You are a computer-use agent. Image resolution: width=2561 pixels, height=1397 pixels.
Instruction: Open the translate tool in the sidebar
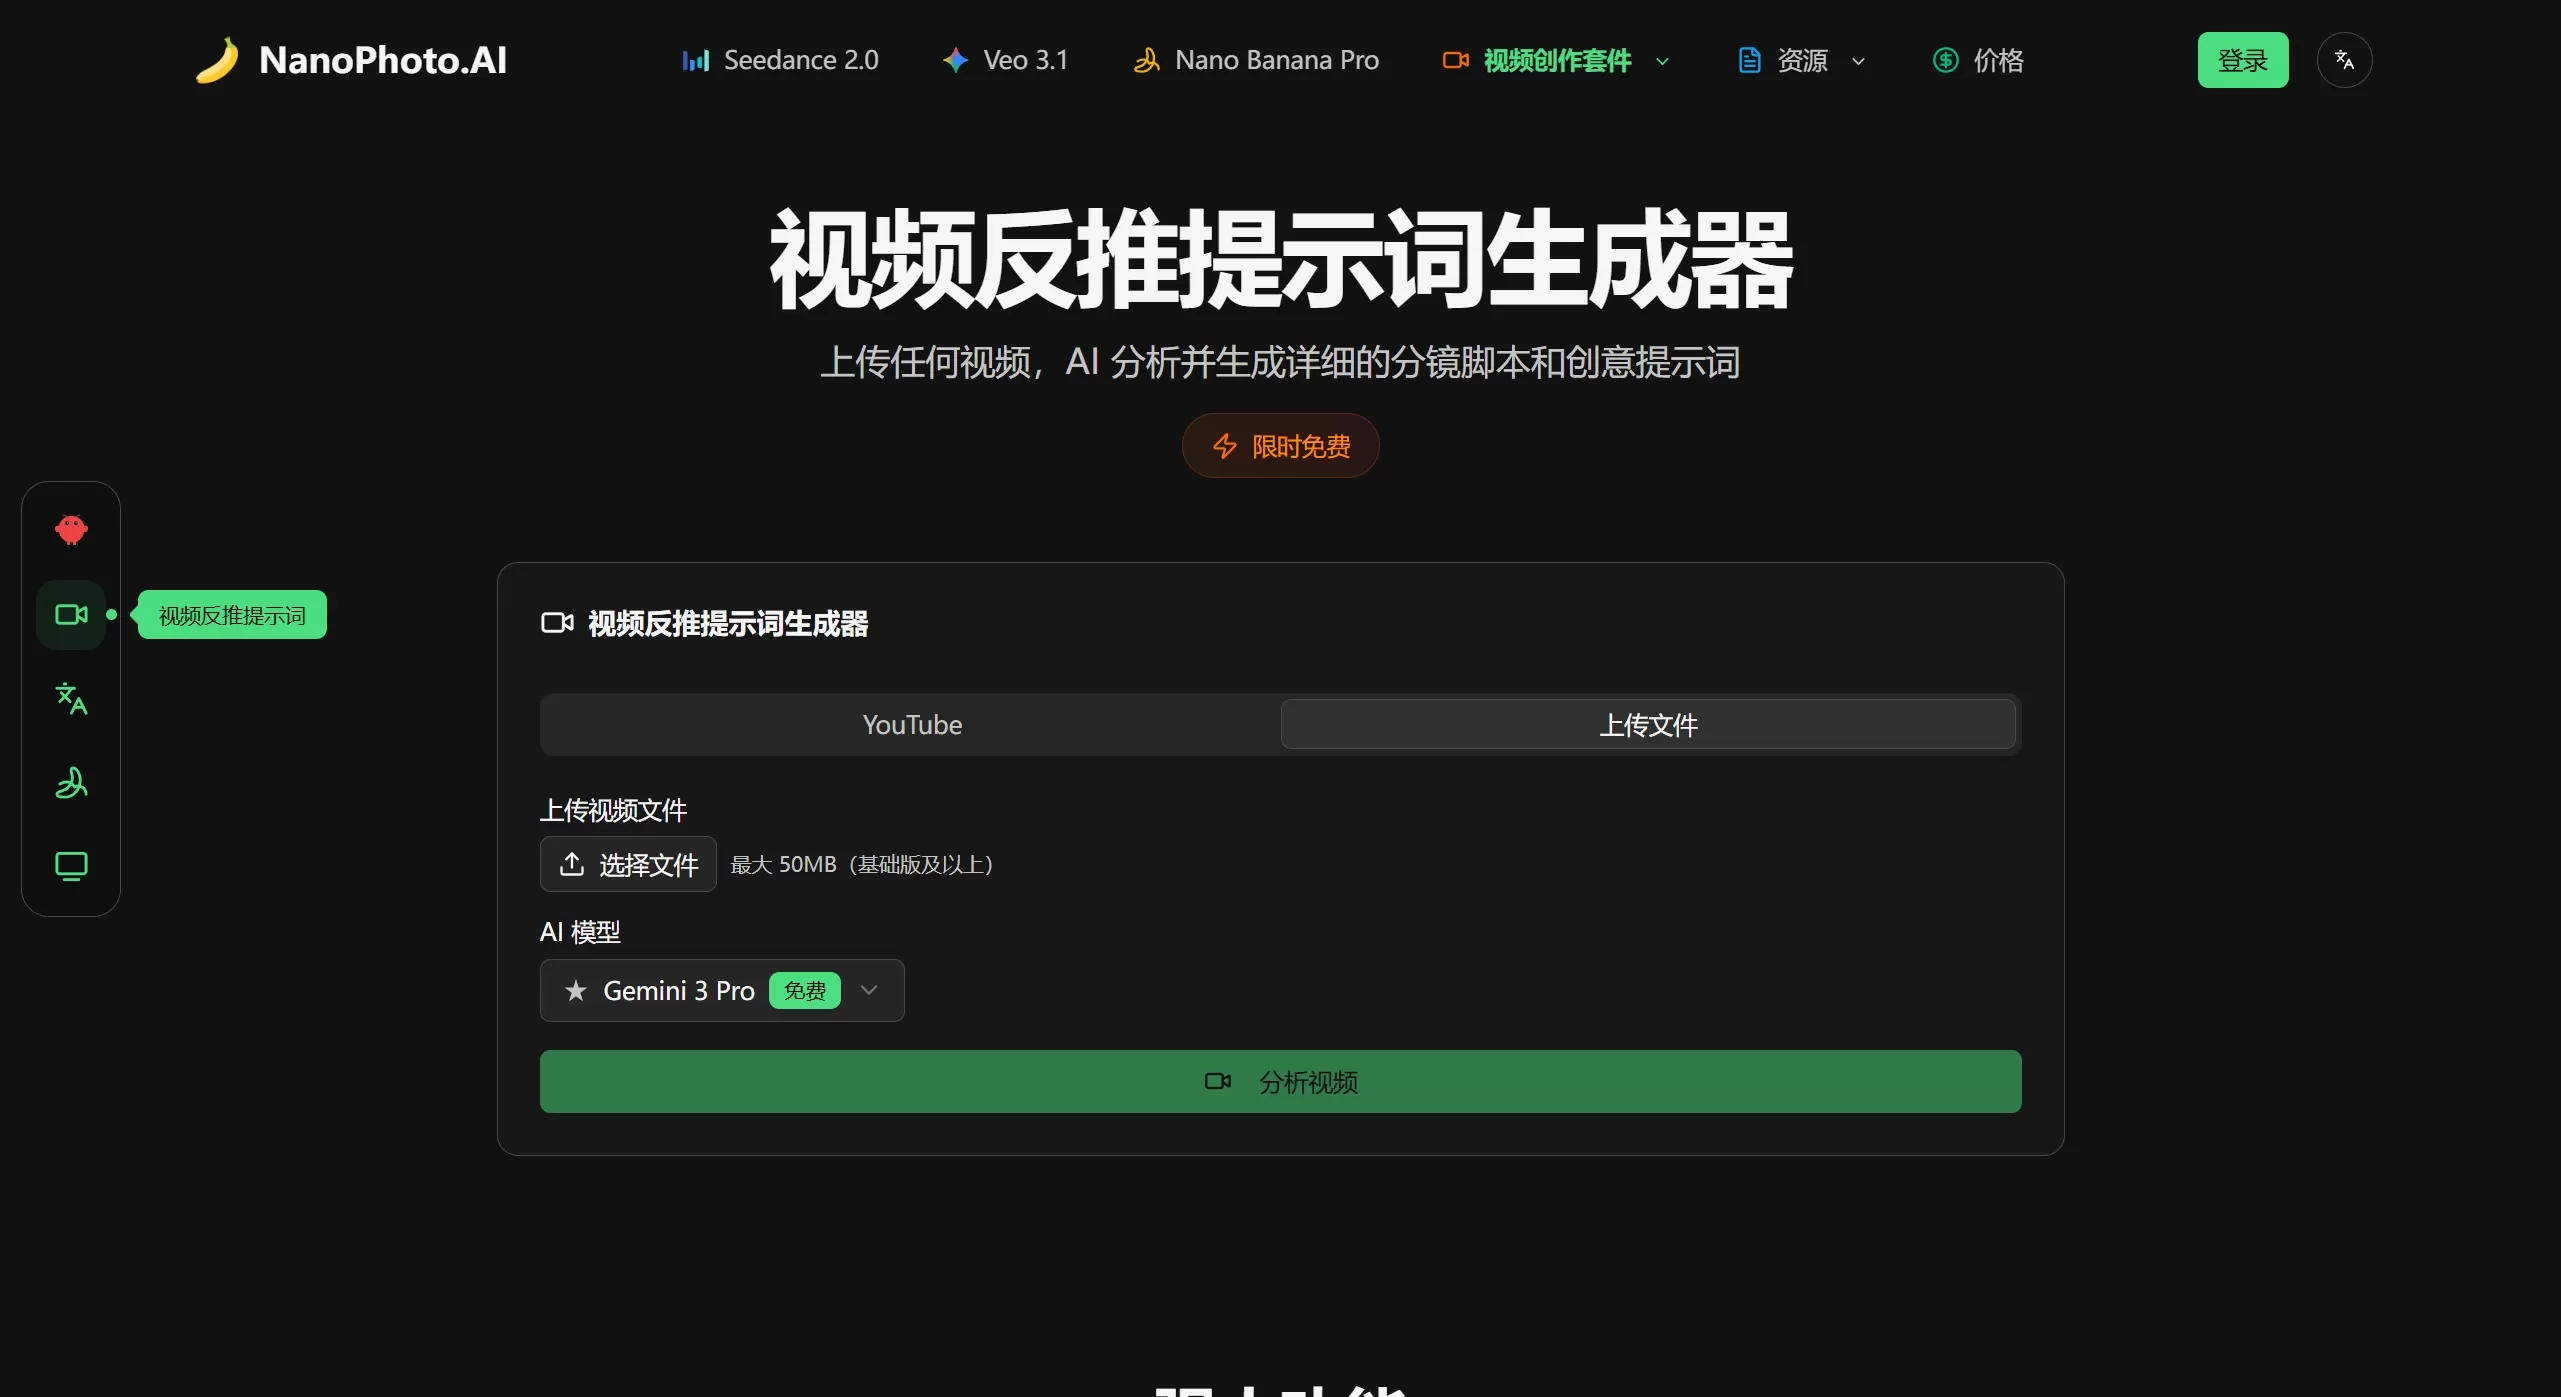click(x=71, y=698)
